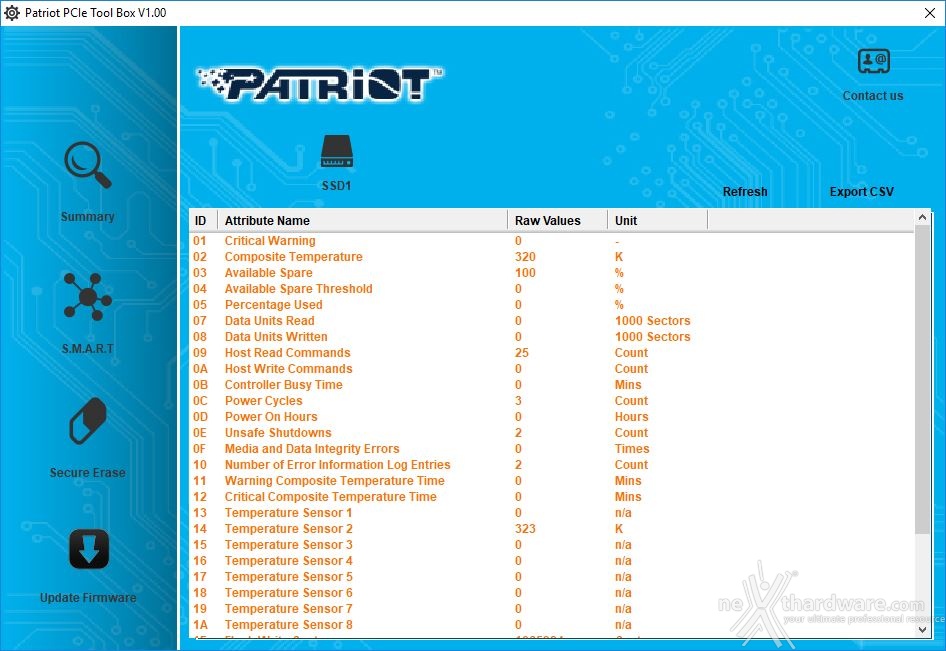Select the Media and Data Integrity Errors row
The height and width of the screenshot is (651, 946).
coord(551,448)
